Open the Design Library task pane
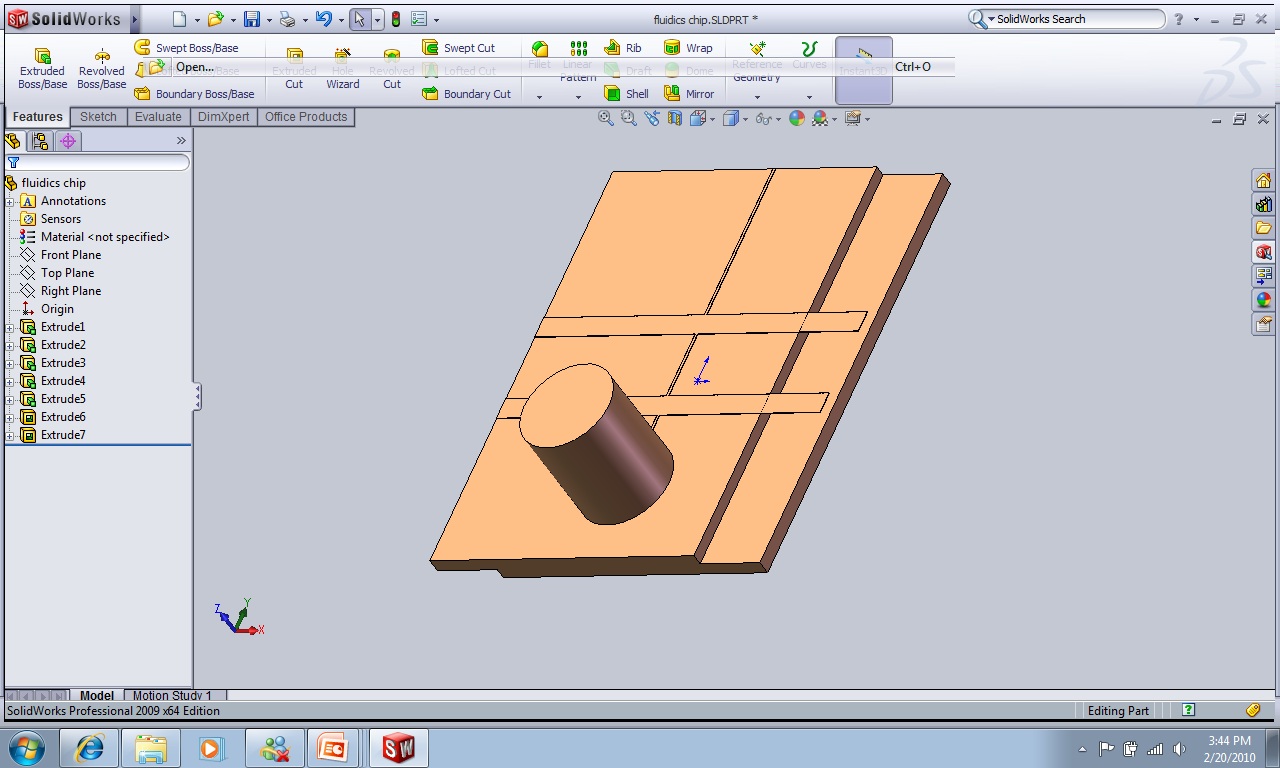 [1263, 205]
